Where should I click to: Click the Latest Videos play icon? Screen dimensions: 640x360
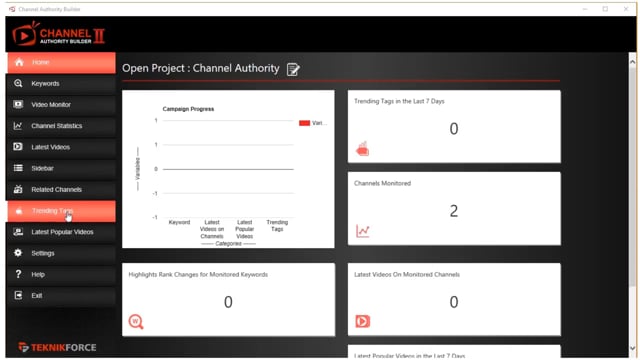pos(18,147)
